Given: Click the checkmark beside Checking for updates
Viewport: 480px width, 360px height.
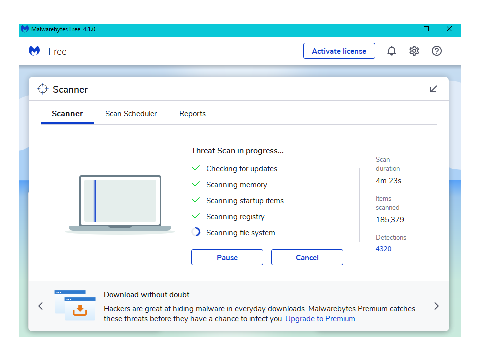Looking at the screenshot, I should coord(196,168).
